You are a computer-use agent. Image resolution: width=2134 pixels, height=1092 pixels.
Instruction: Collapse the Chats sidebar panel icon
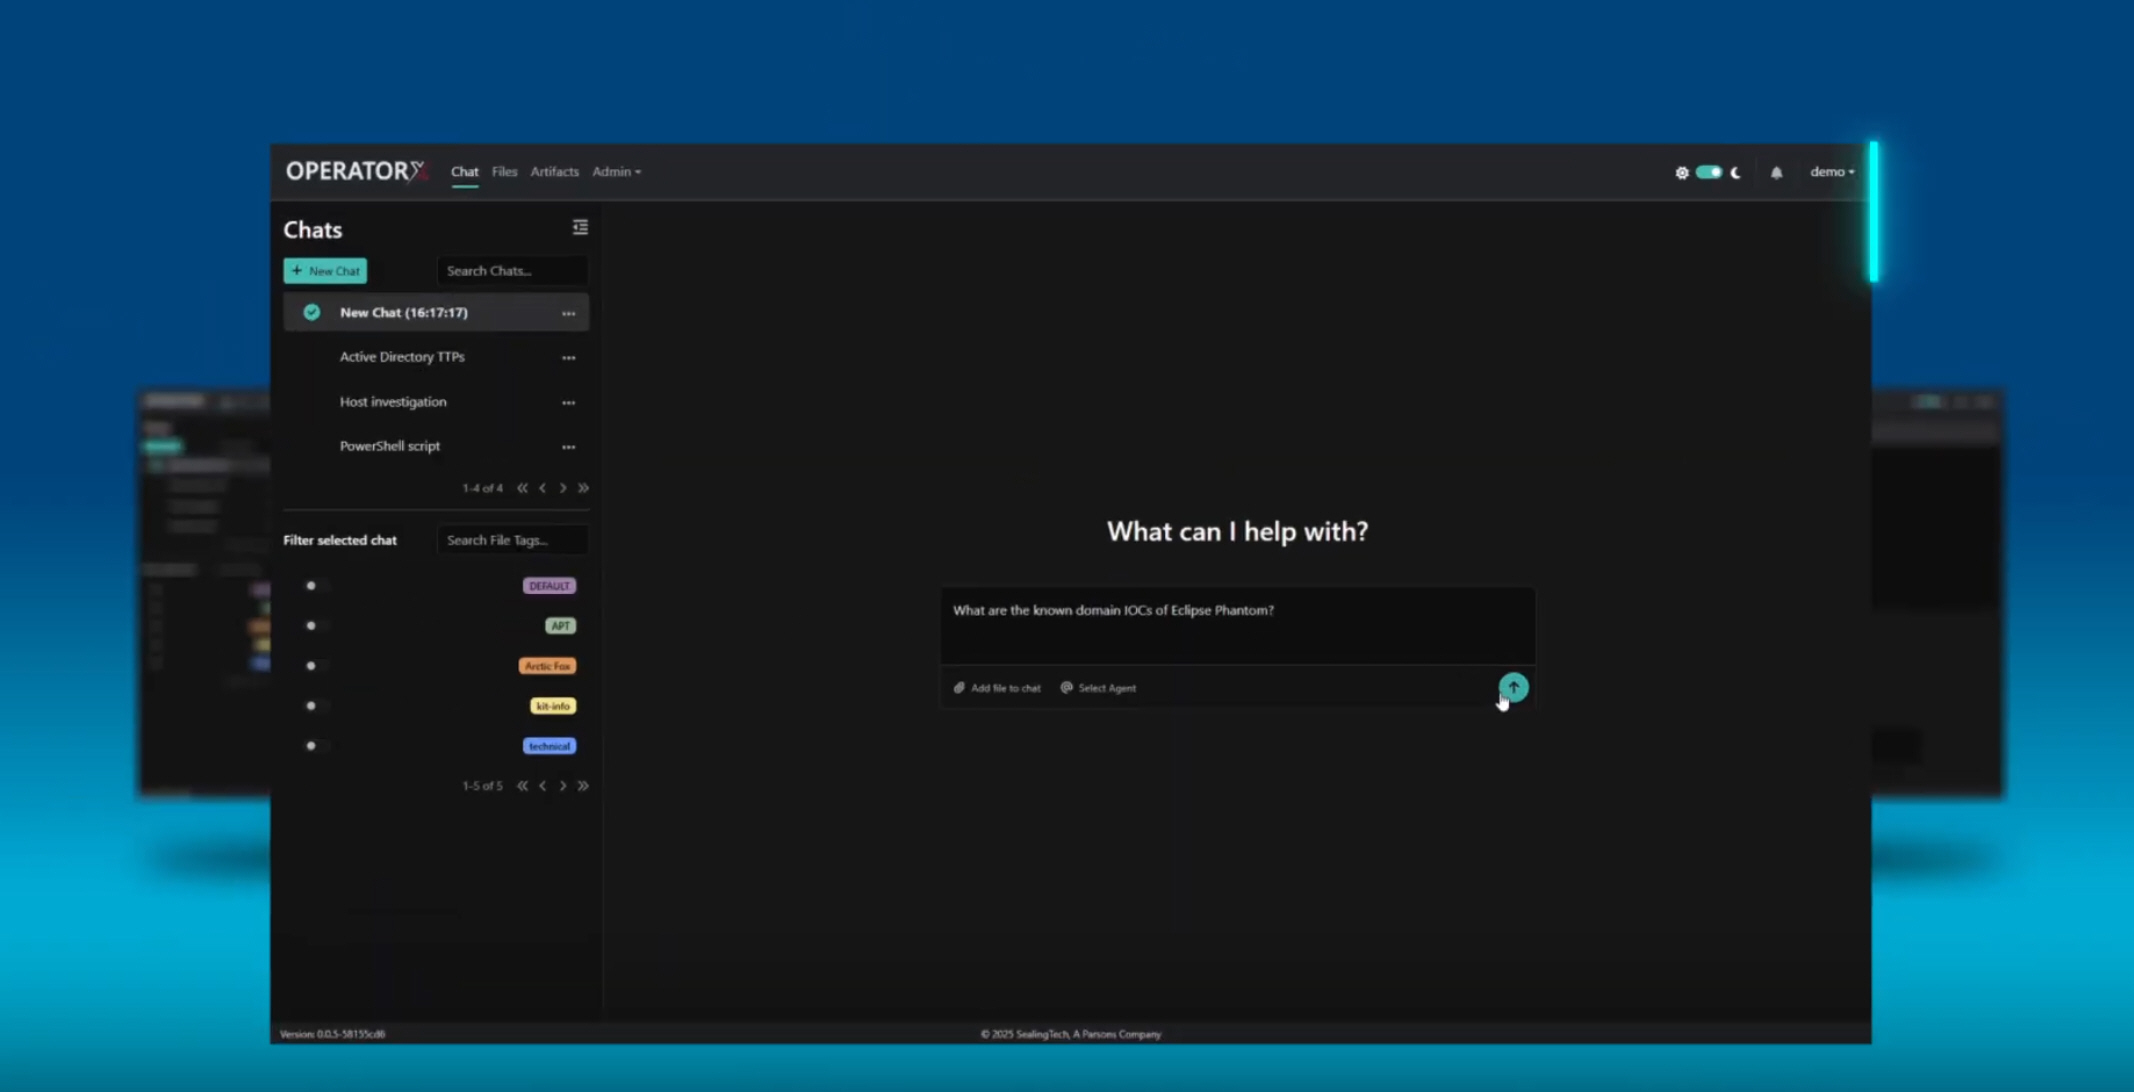pyautogui.click(x=580, y=228)
